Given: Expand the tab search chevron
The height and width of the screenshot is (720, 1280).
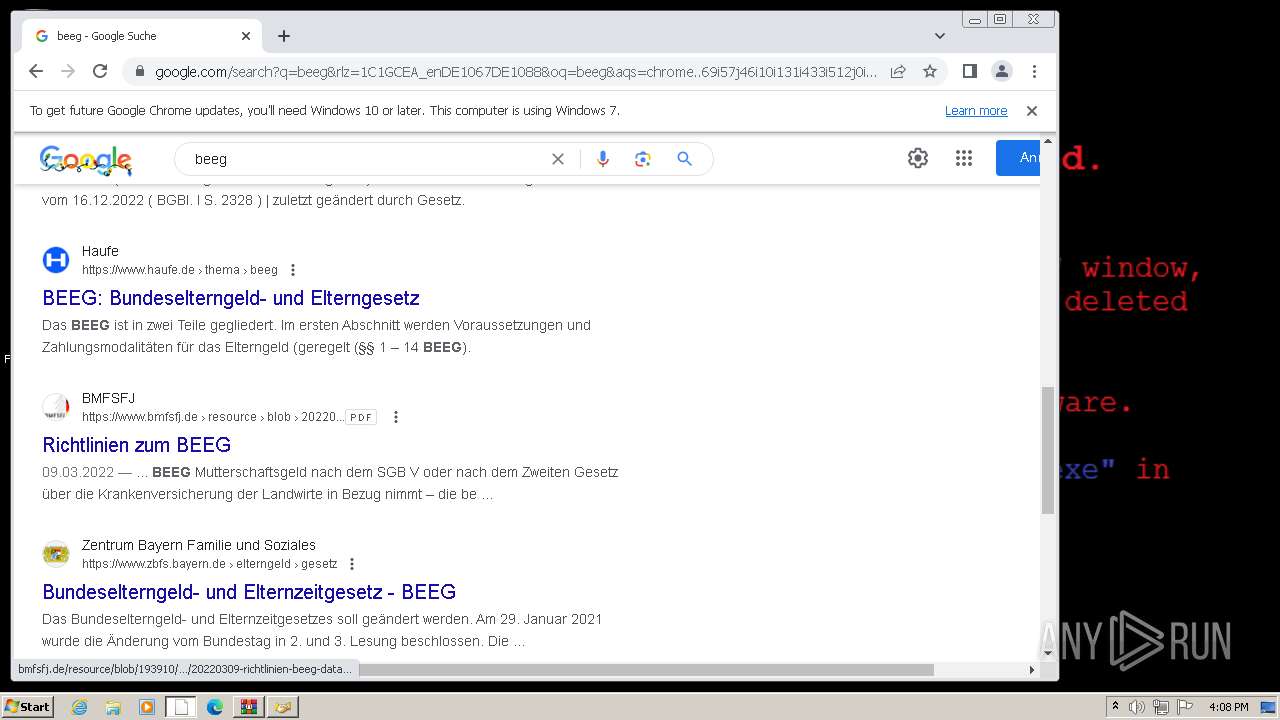Looking at the screenshot, I should pos(939,36).
